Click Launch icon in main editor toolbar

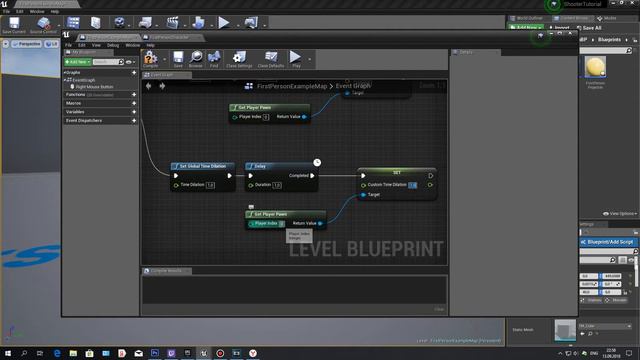[x=251, y=23]
